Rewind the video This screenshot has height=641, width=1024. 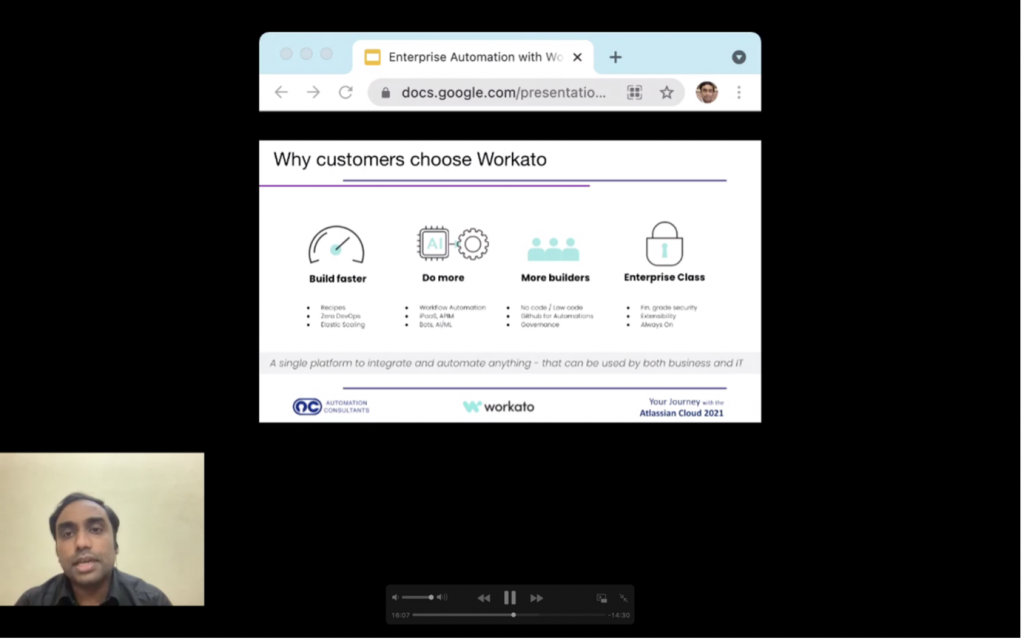(x=483, y=598)
